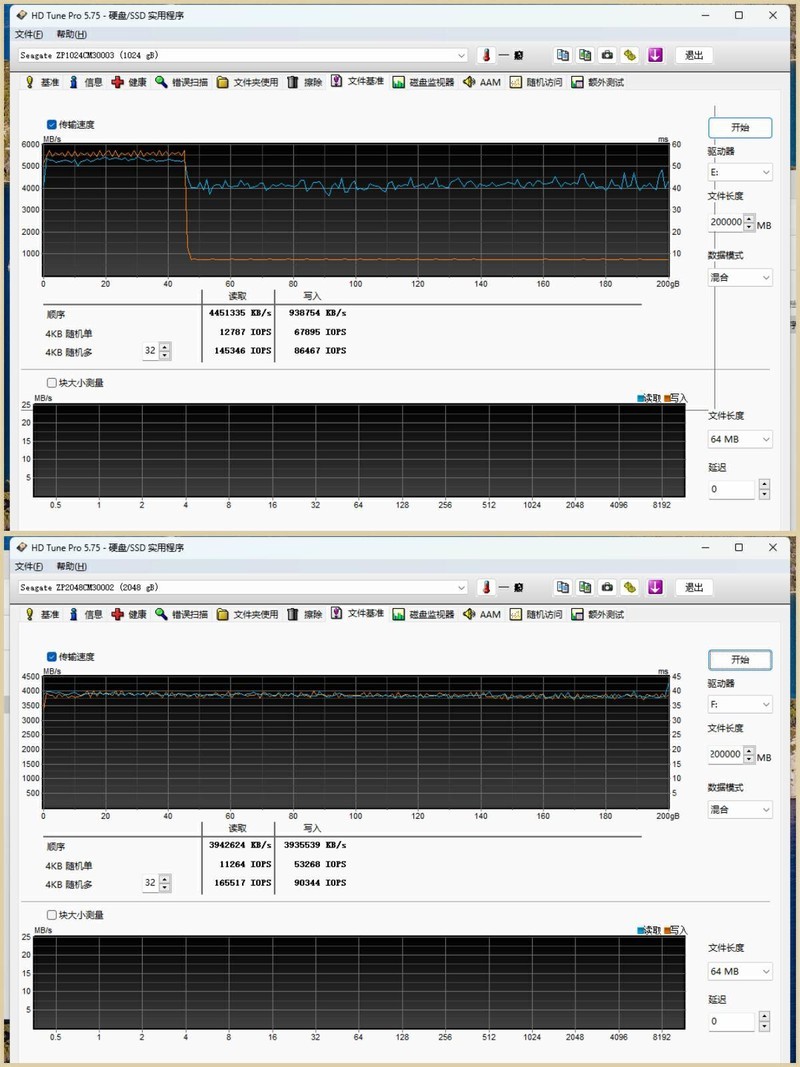Toggle 块大小测量 checkbox in upper window
The image size is (800, 1067).
click(52, 383)
